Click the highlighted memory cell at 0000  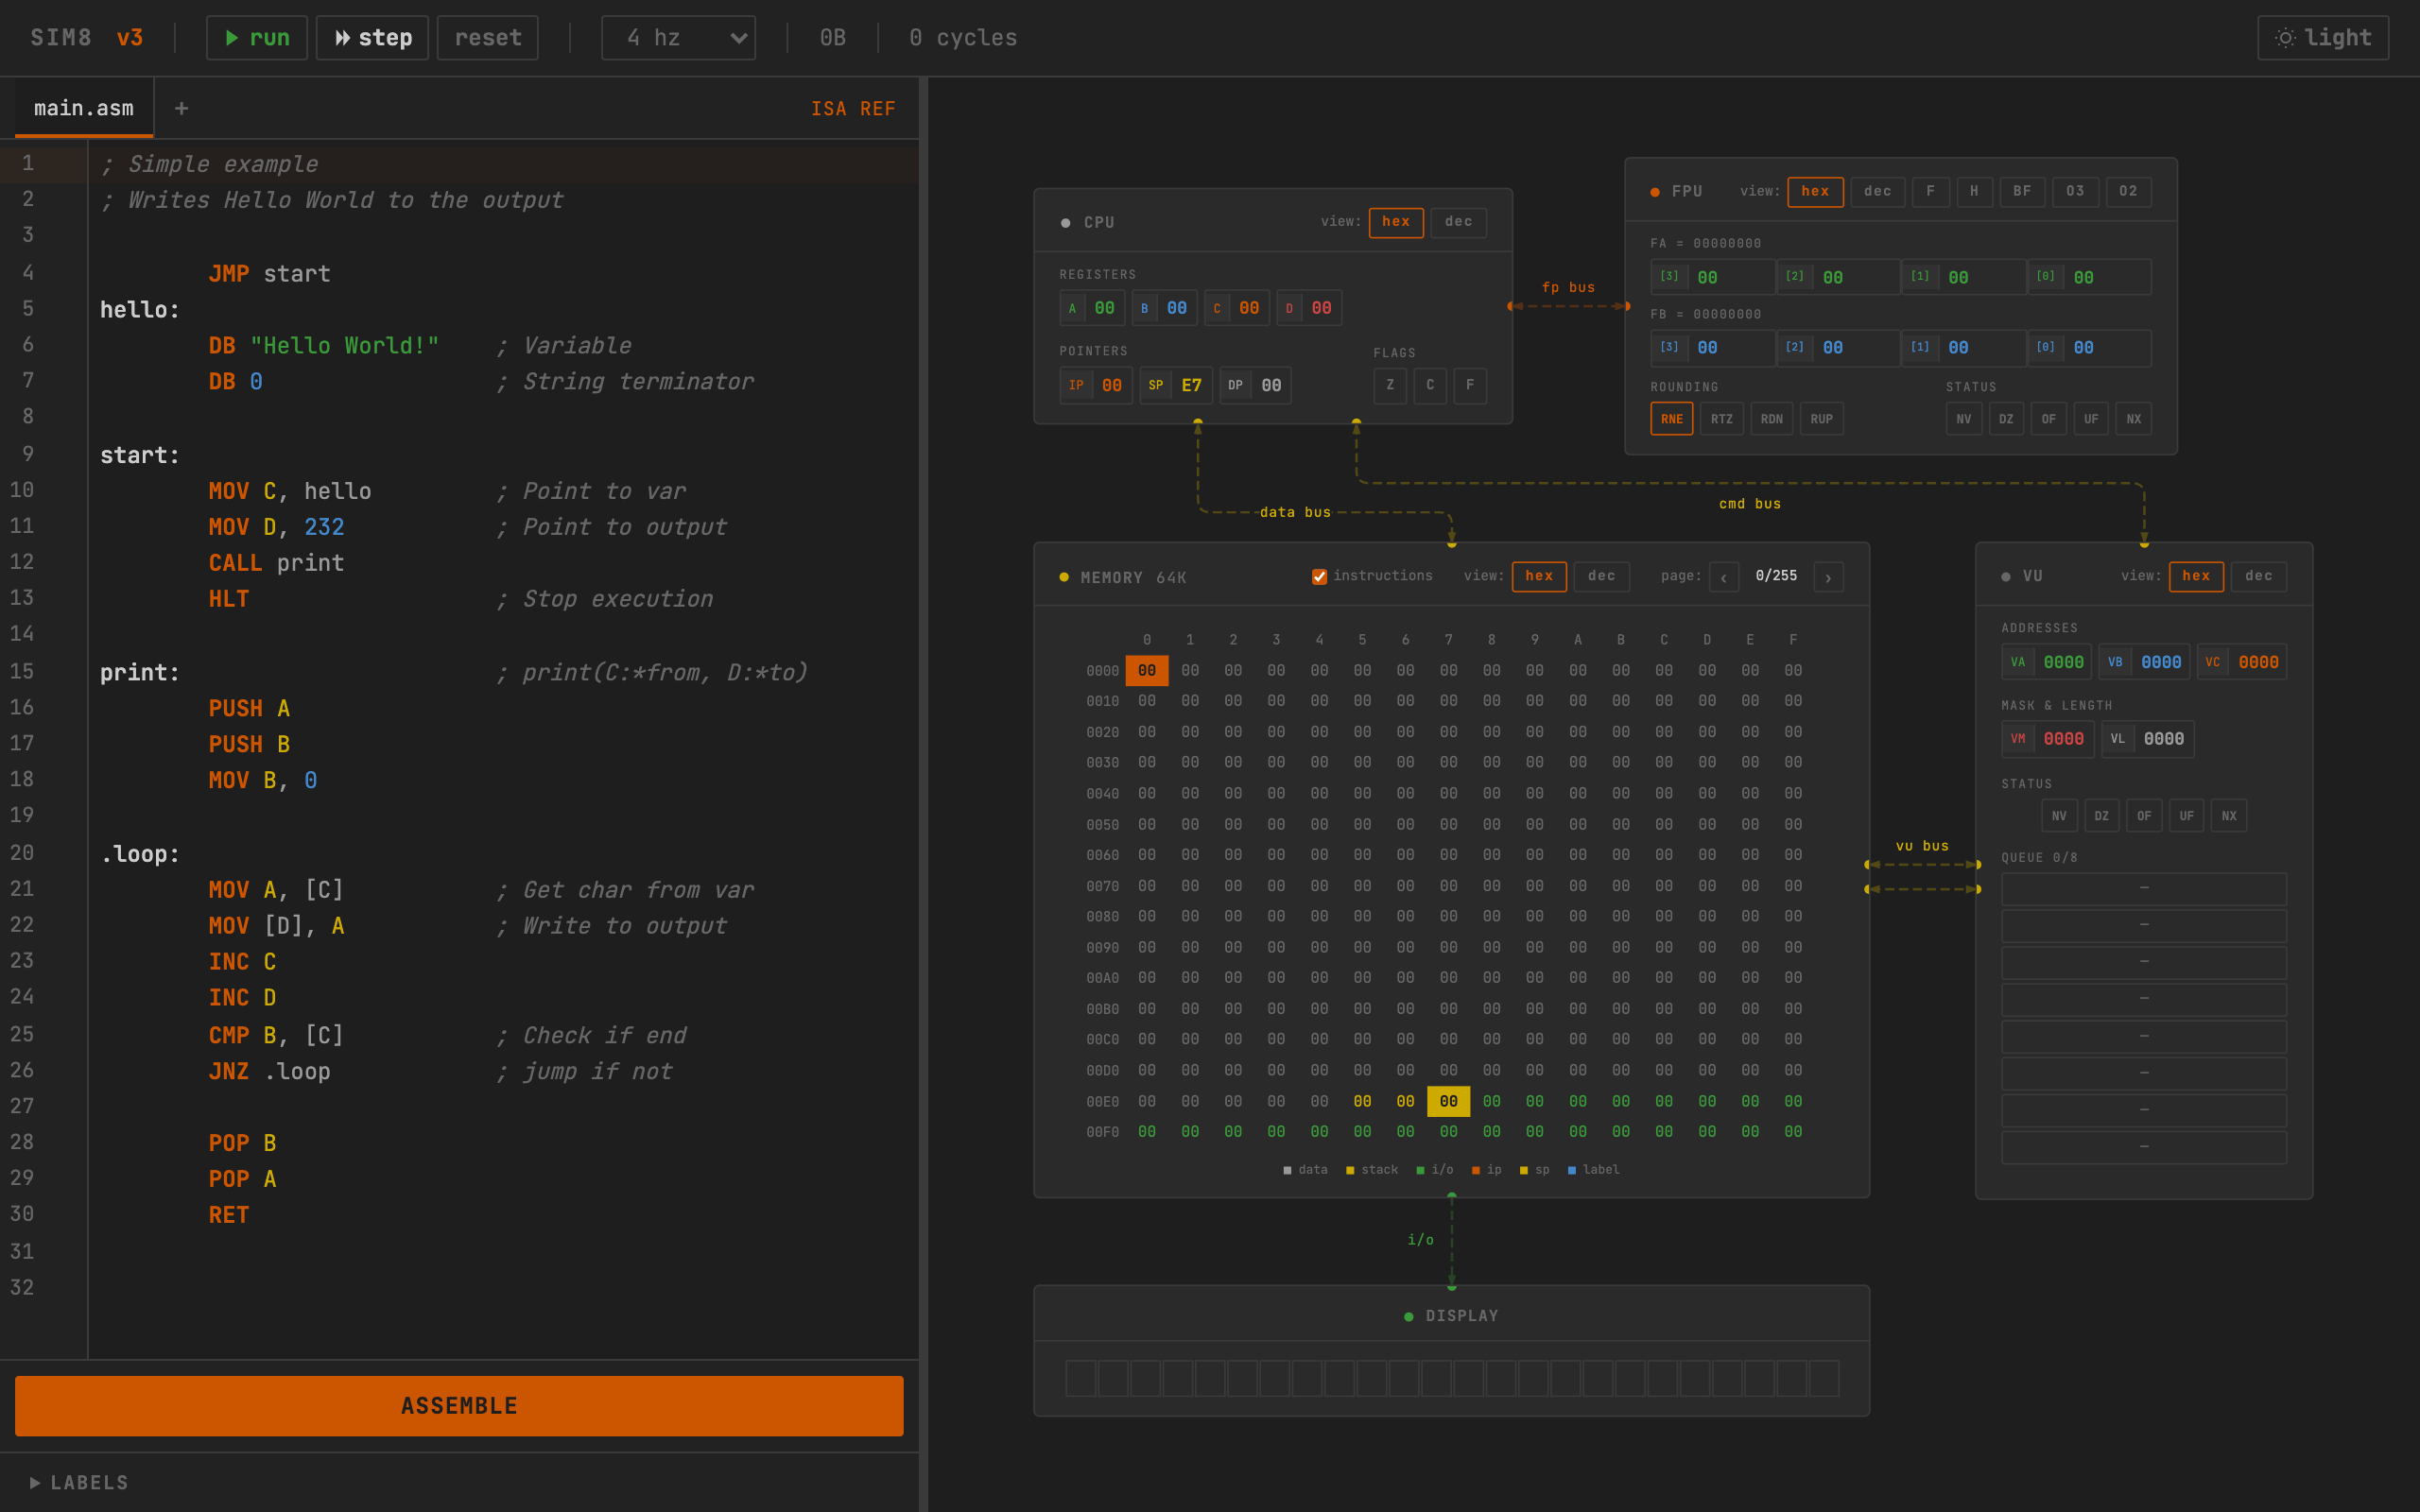(1146, 670)
